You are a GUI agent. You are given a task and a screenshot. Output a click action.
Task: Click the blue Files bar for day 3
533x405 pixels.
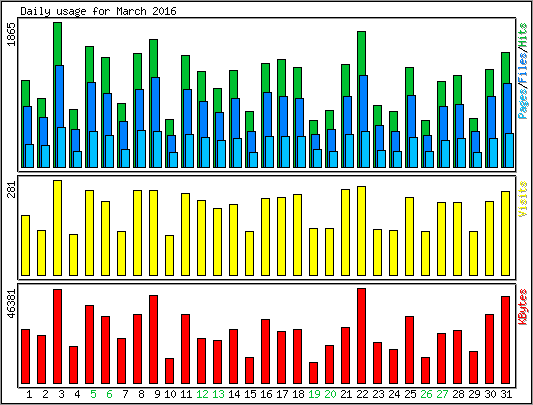(x=60, y=96)
